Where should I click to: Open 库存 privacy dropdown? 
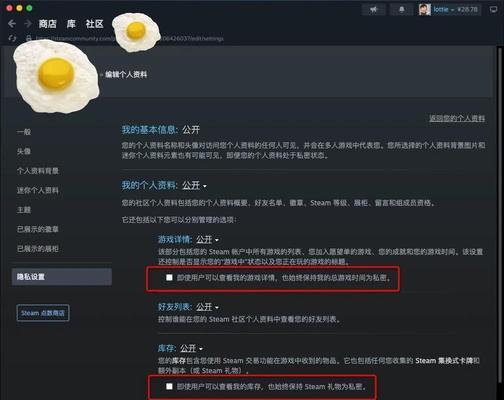[x=192, y=348]
